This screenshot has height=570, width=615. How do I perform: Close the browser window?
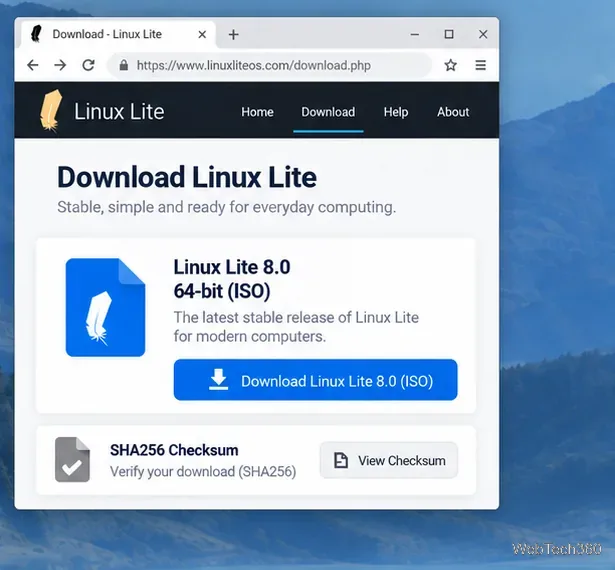pos(483,35)
